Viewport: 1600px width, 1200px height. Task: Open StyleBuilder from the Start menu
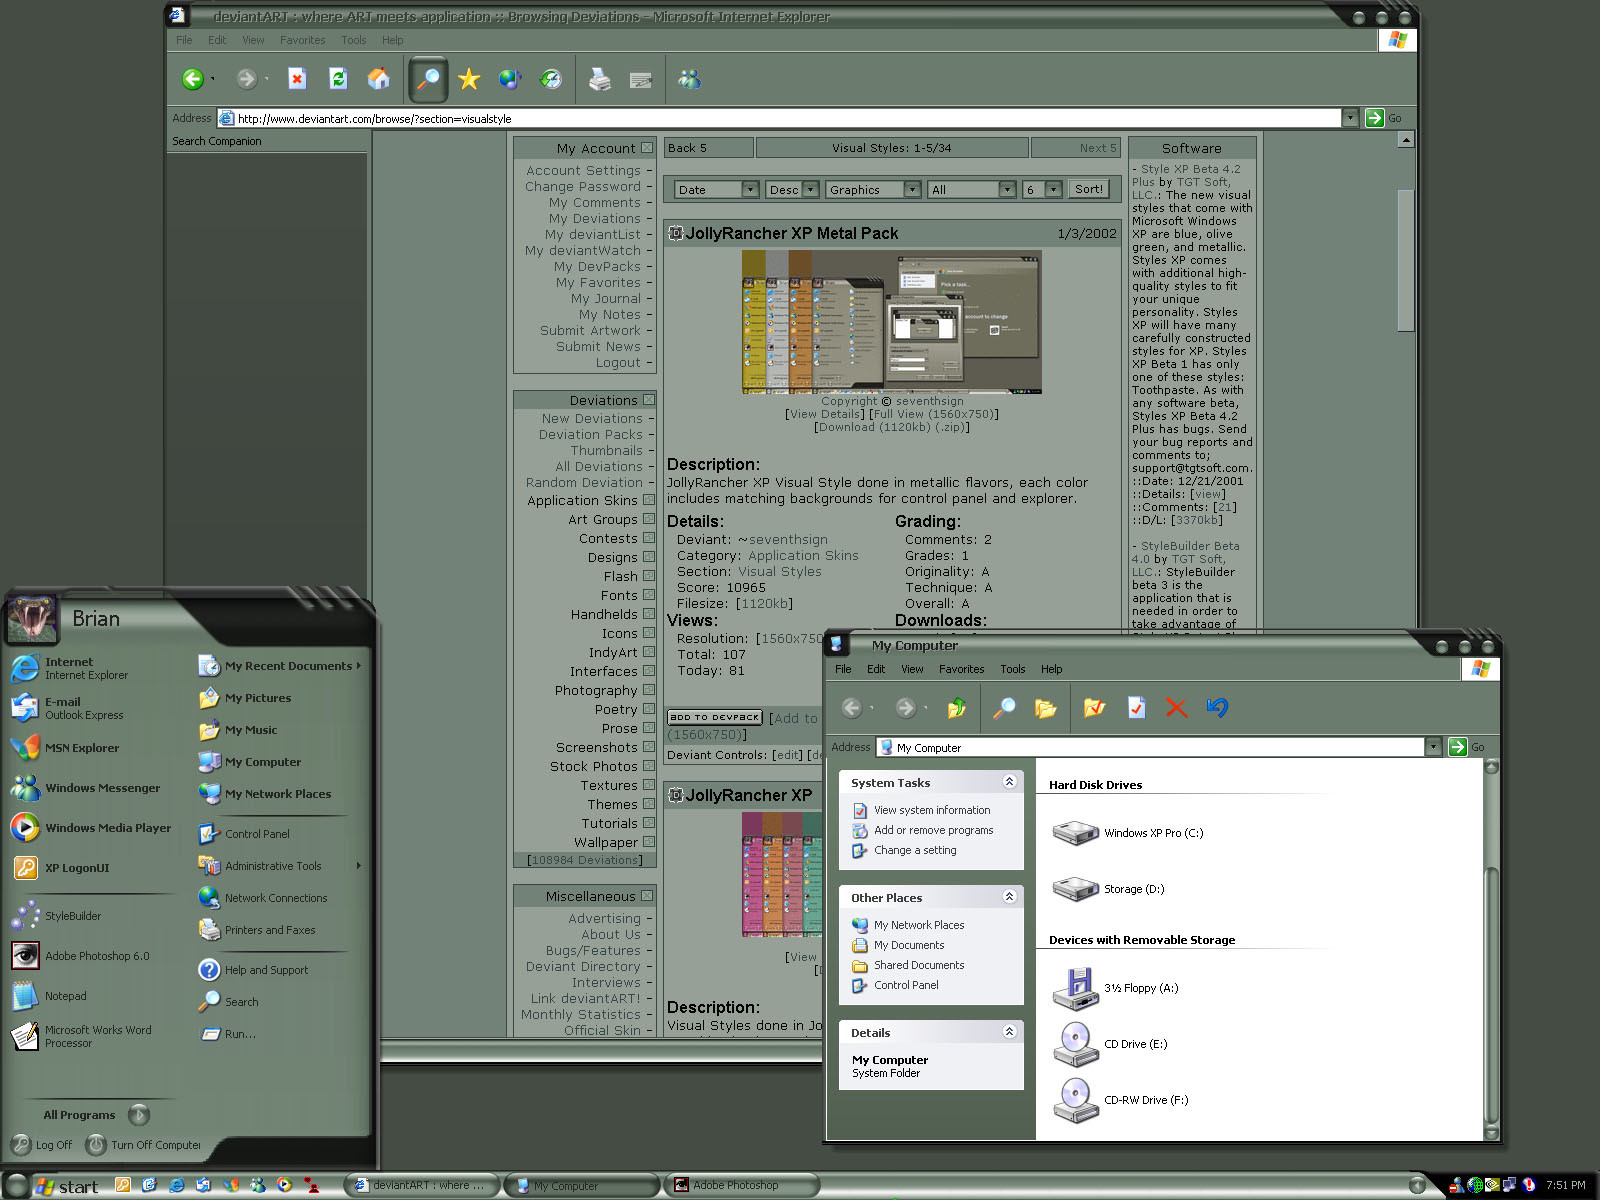[57, 916]
